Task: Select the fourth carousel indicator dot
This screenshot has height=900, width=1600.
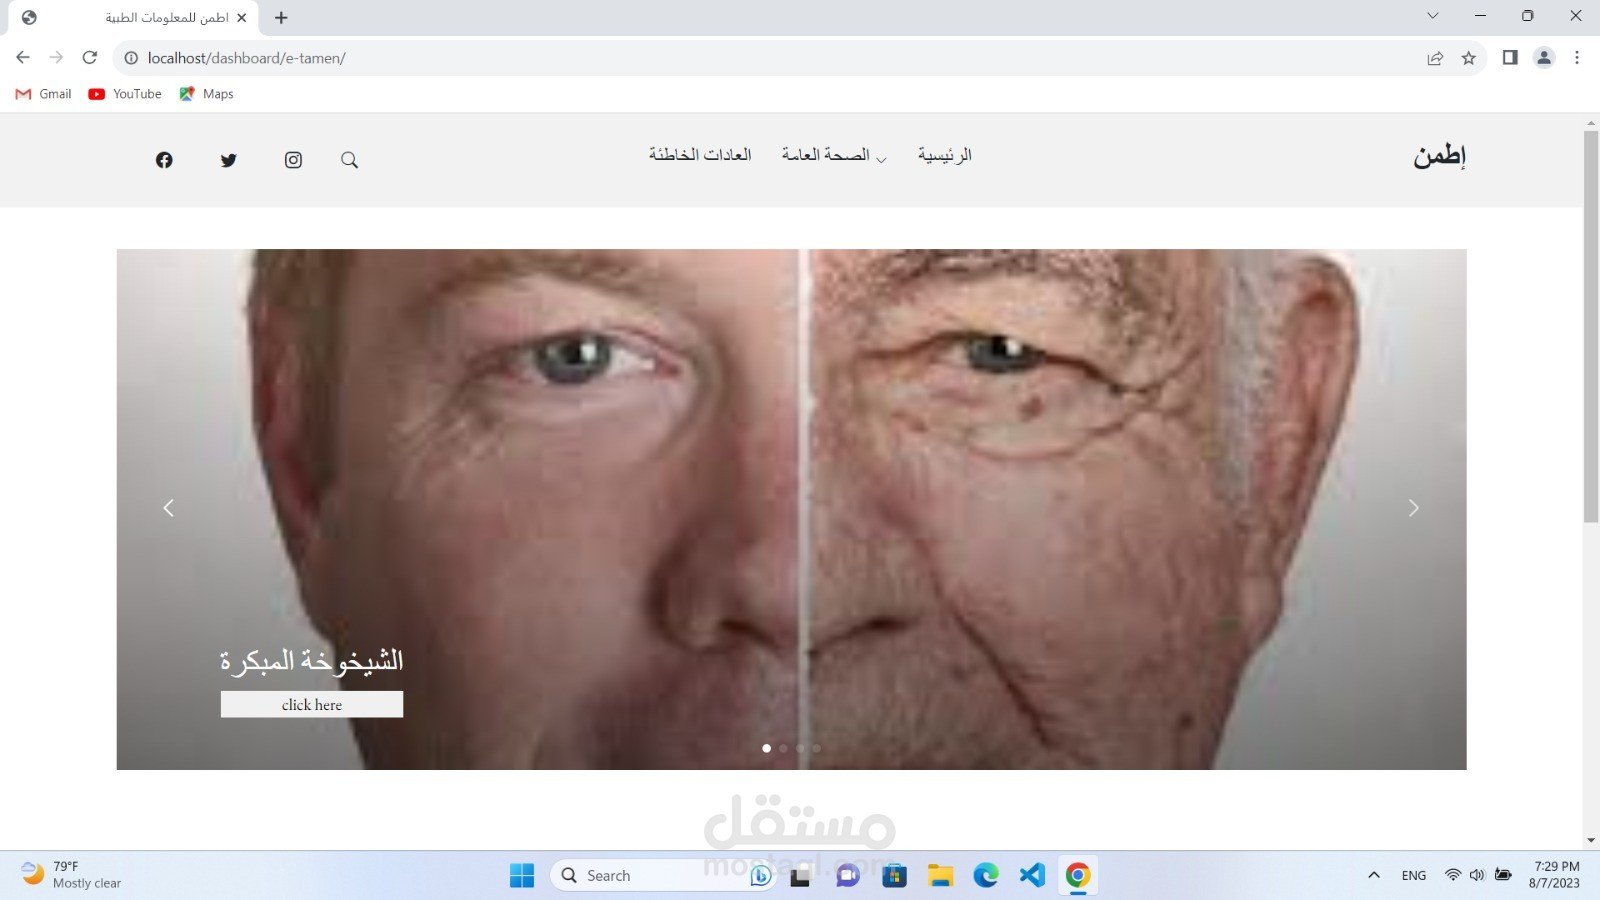Action: [817, 748]
